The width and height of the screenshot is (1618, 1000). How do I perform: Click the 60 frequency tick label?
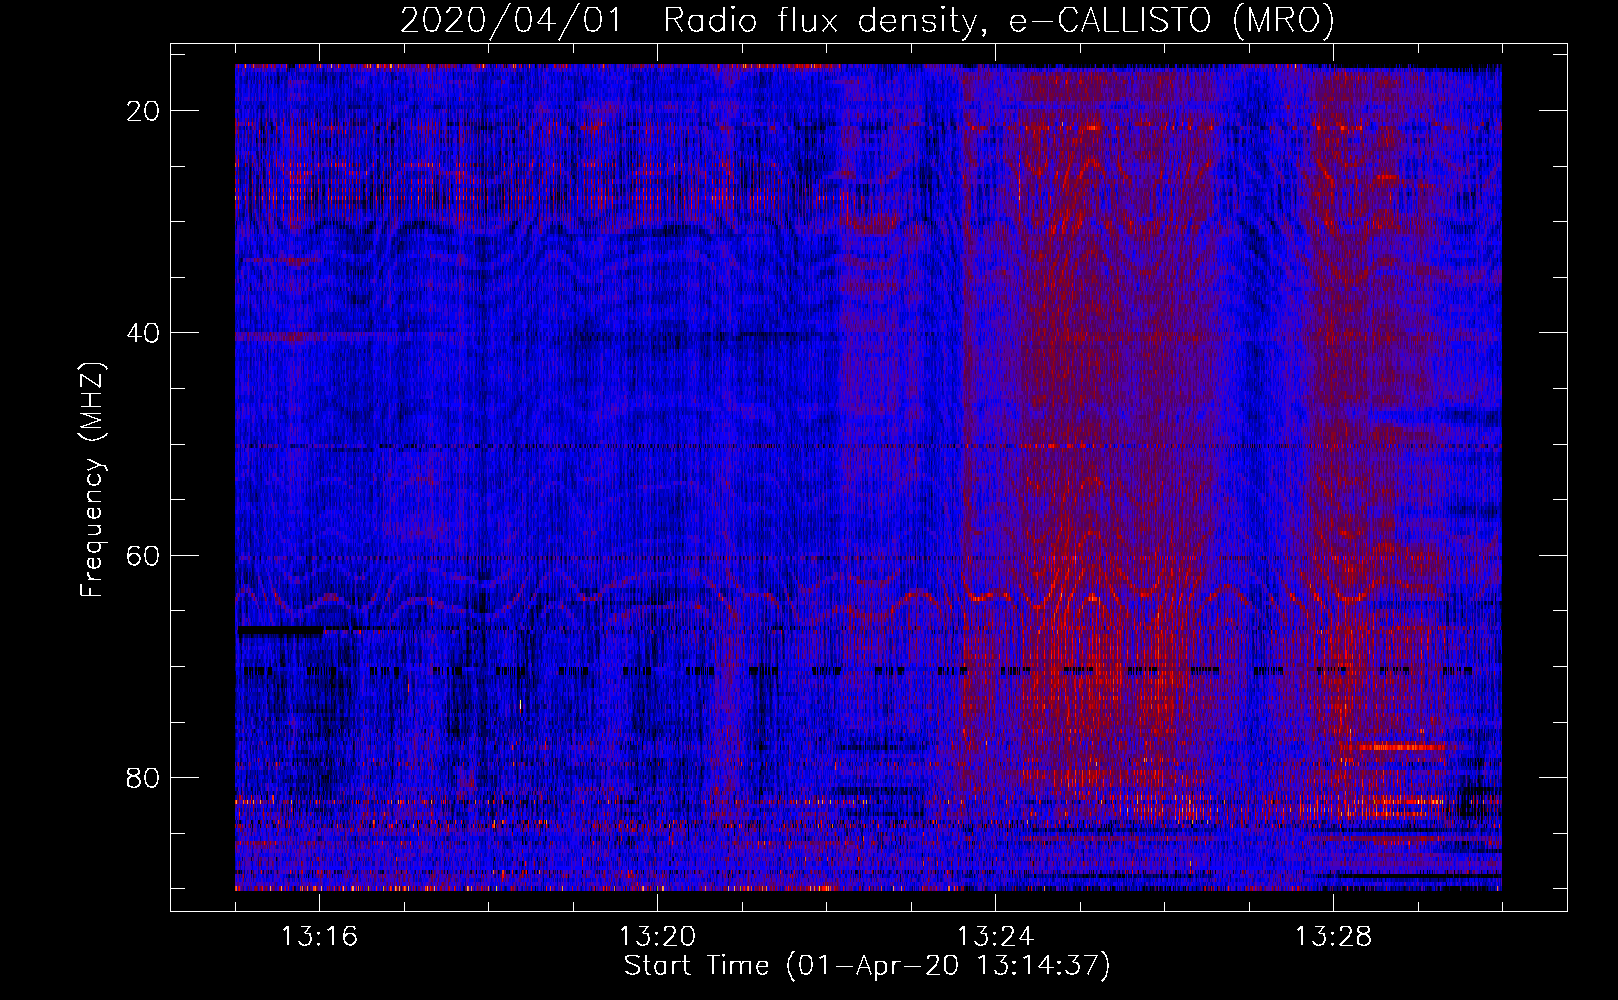[143, 555]
